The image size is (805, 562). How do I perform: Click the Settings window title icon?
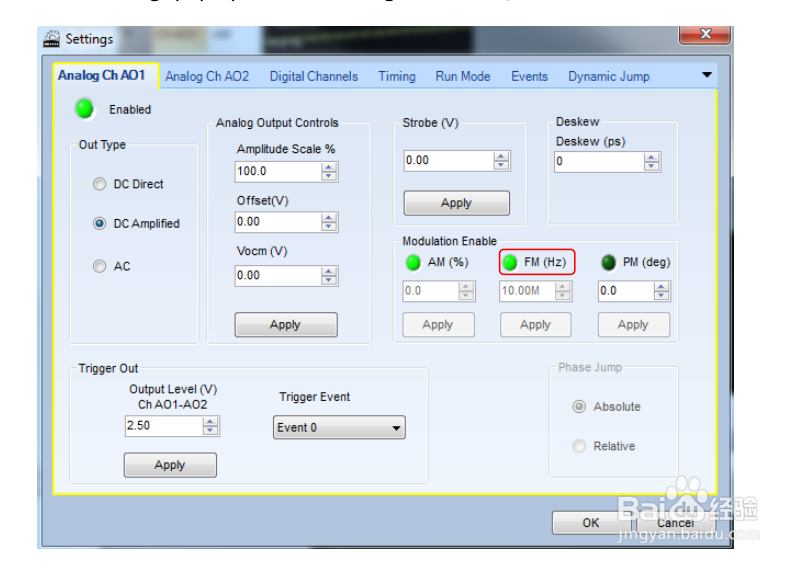[x=51, y=39]
